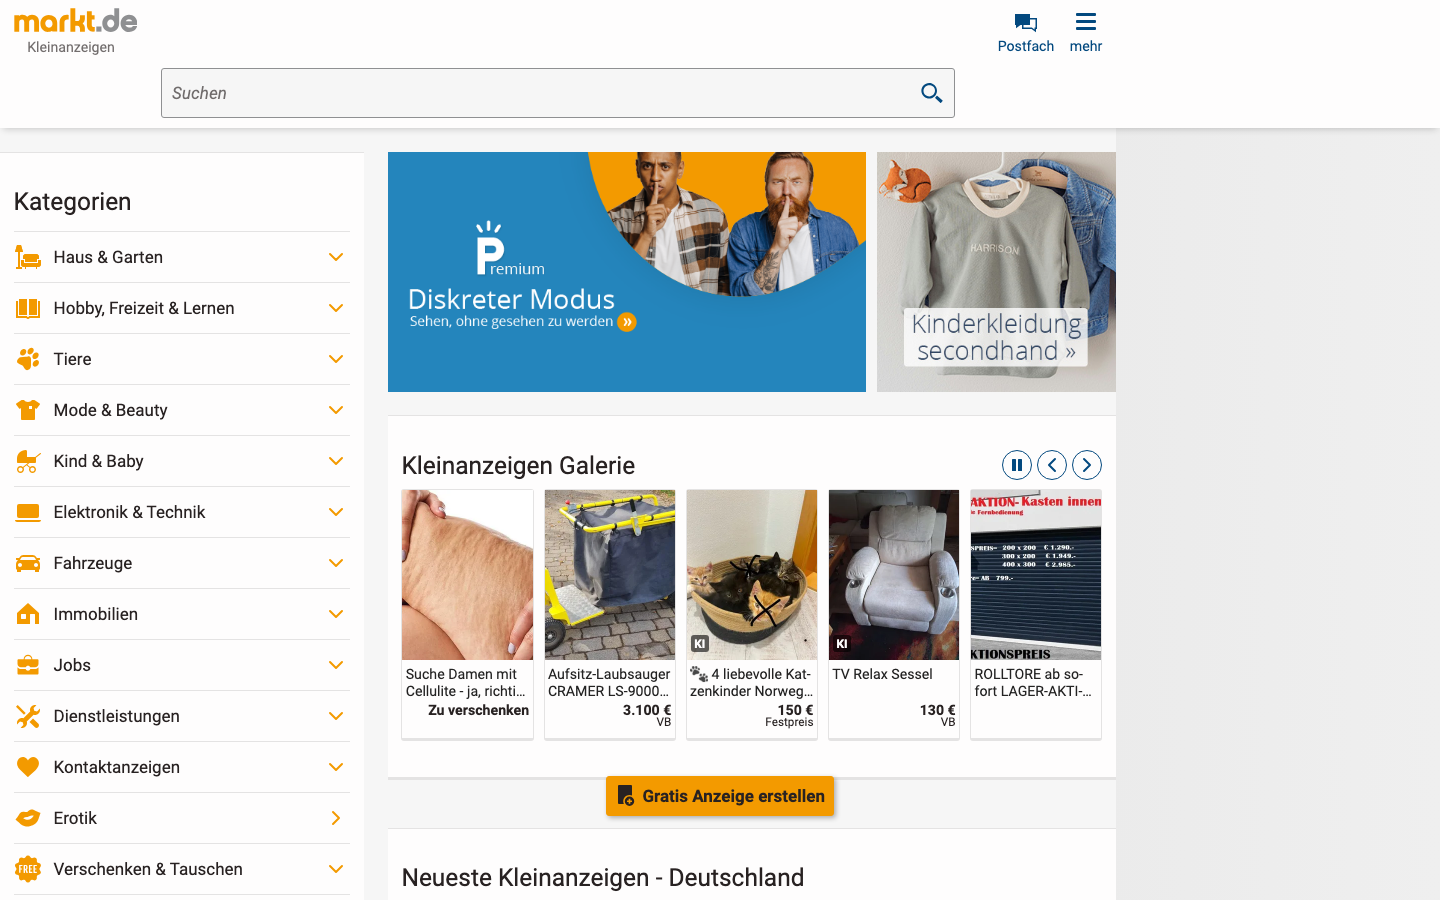Viewport: 1440px width, 900px height.
Task: Open the Aufsitz-Laubsauger CRAMER listing
Action: tap(610, 614)
